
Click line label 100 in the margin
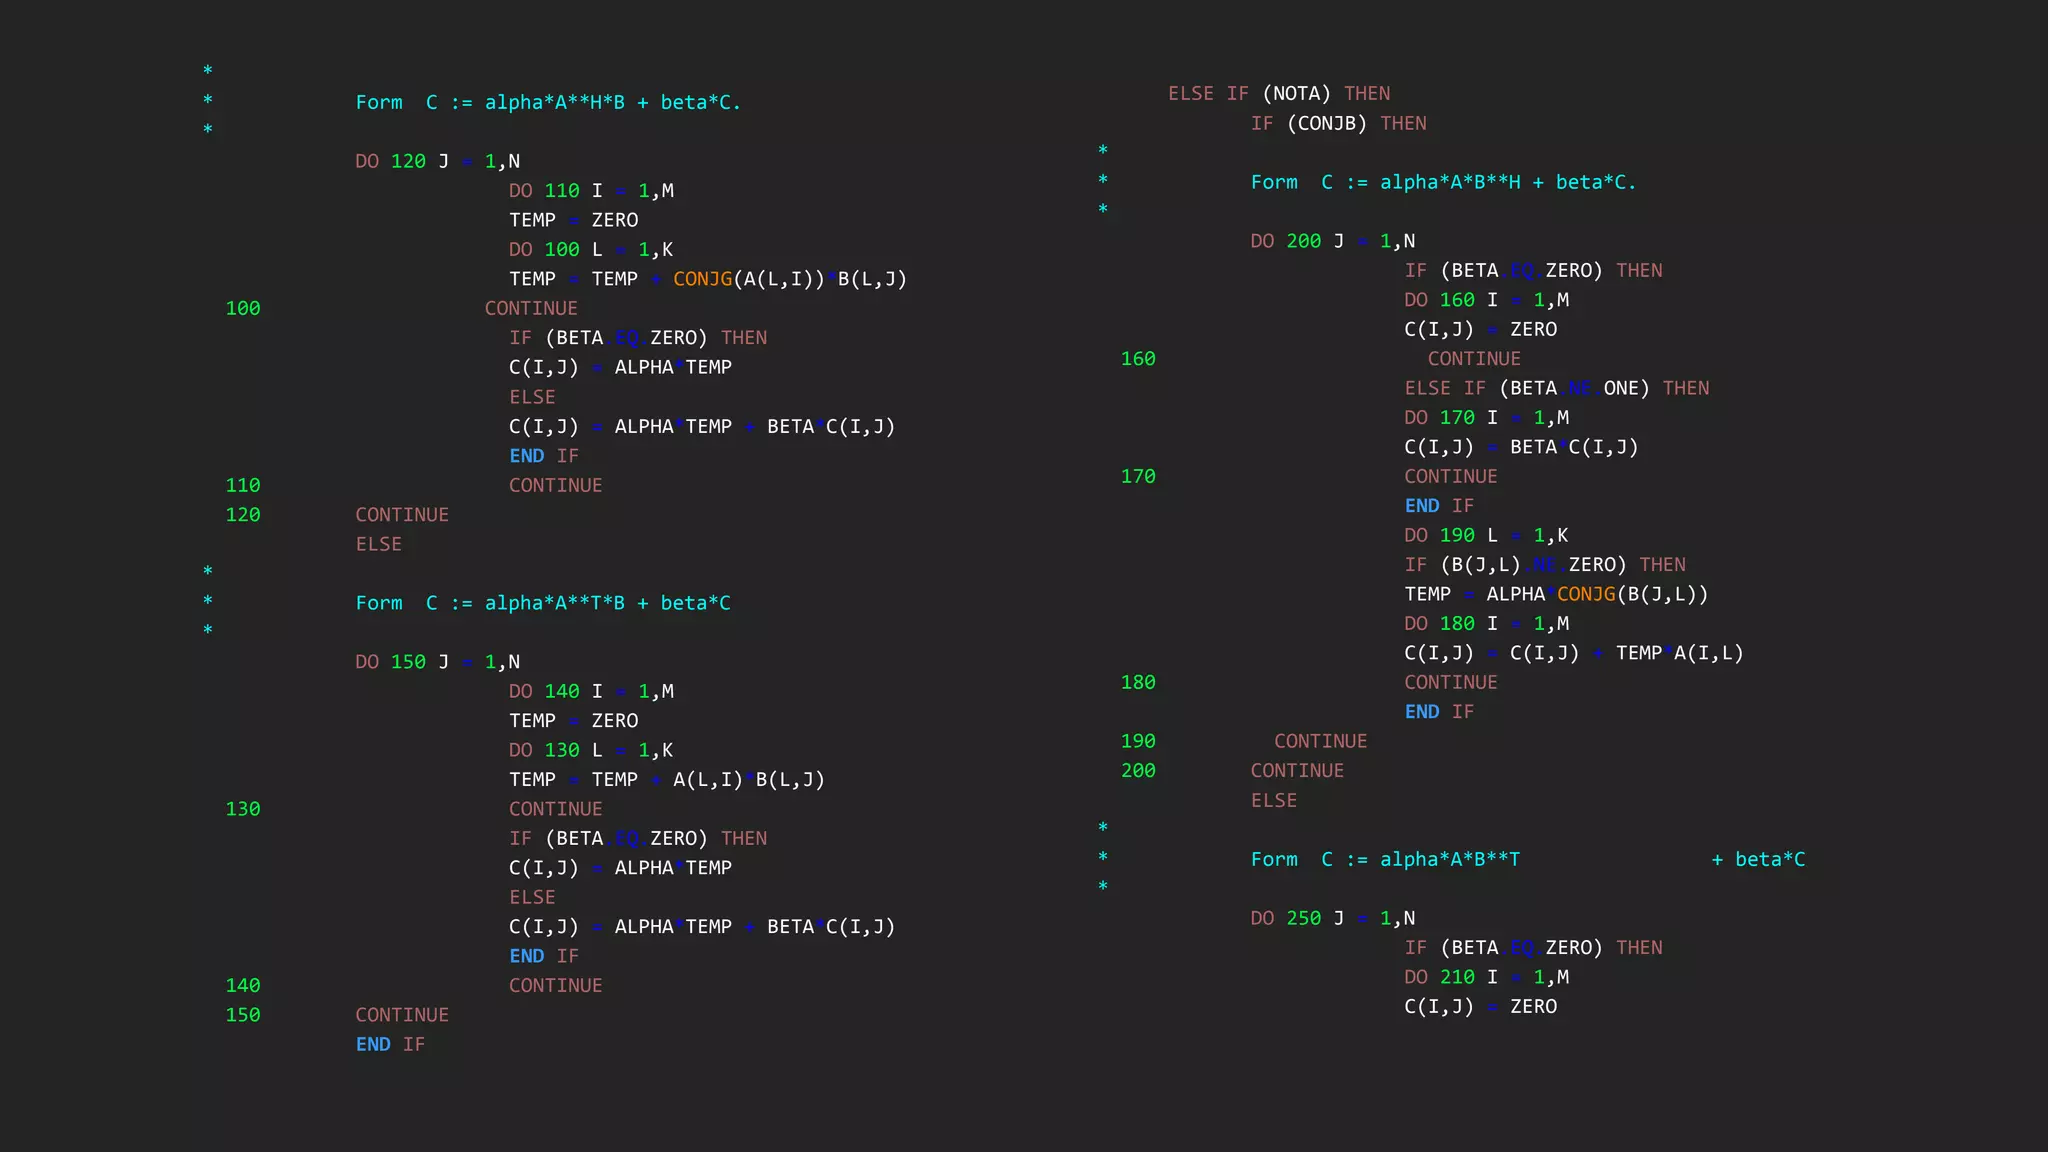click(x=243, y=309)
